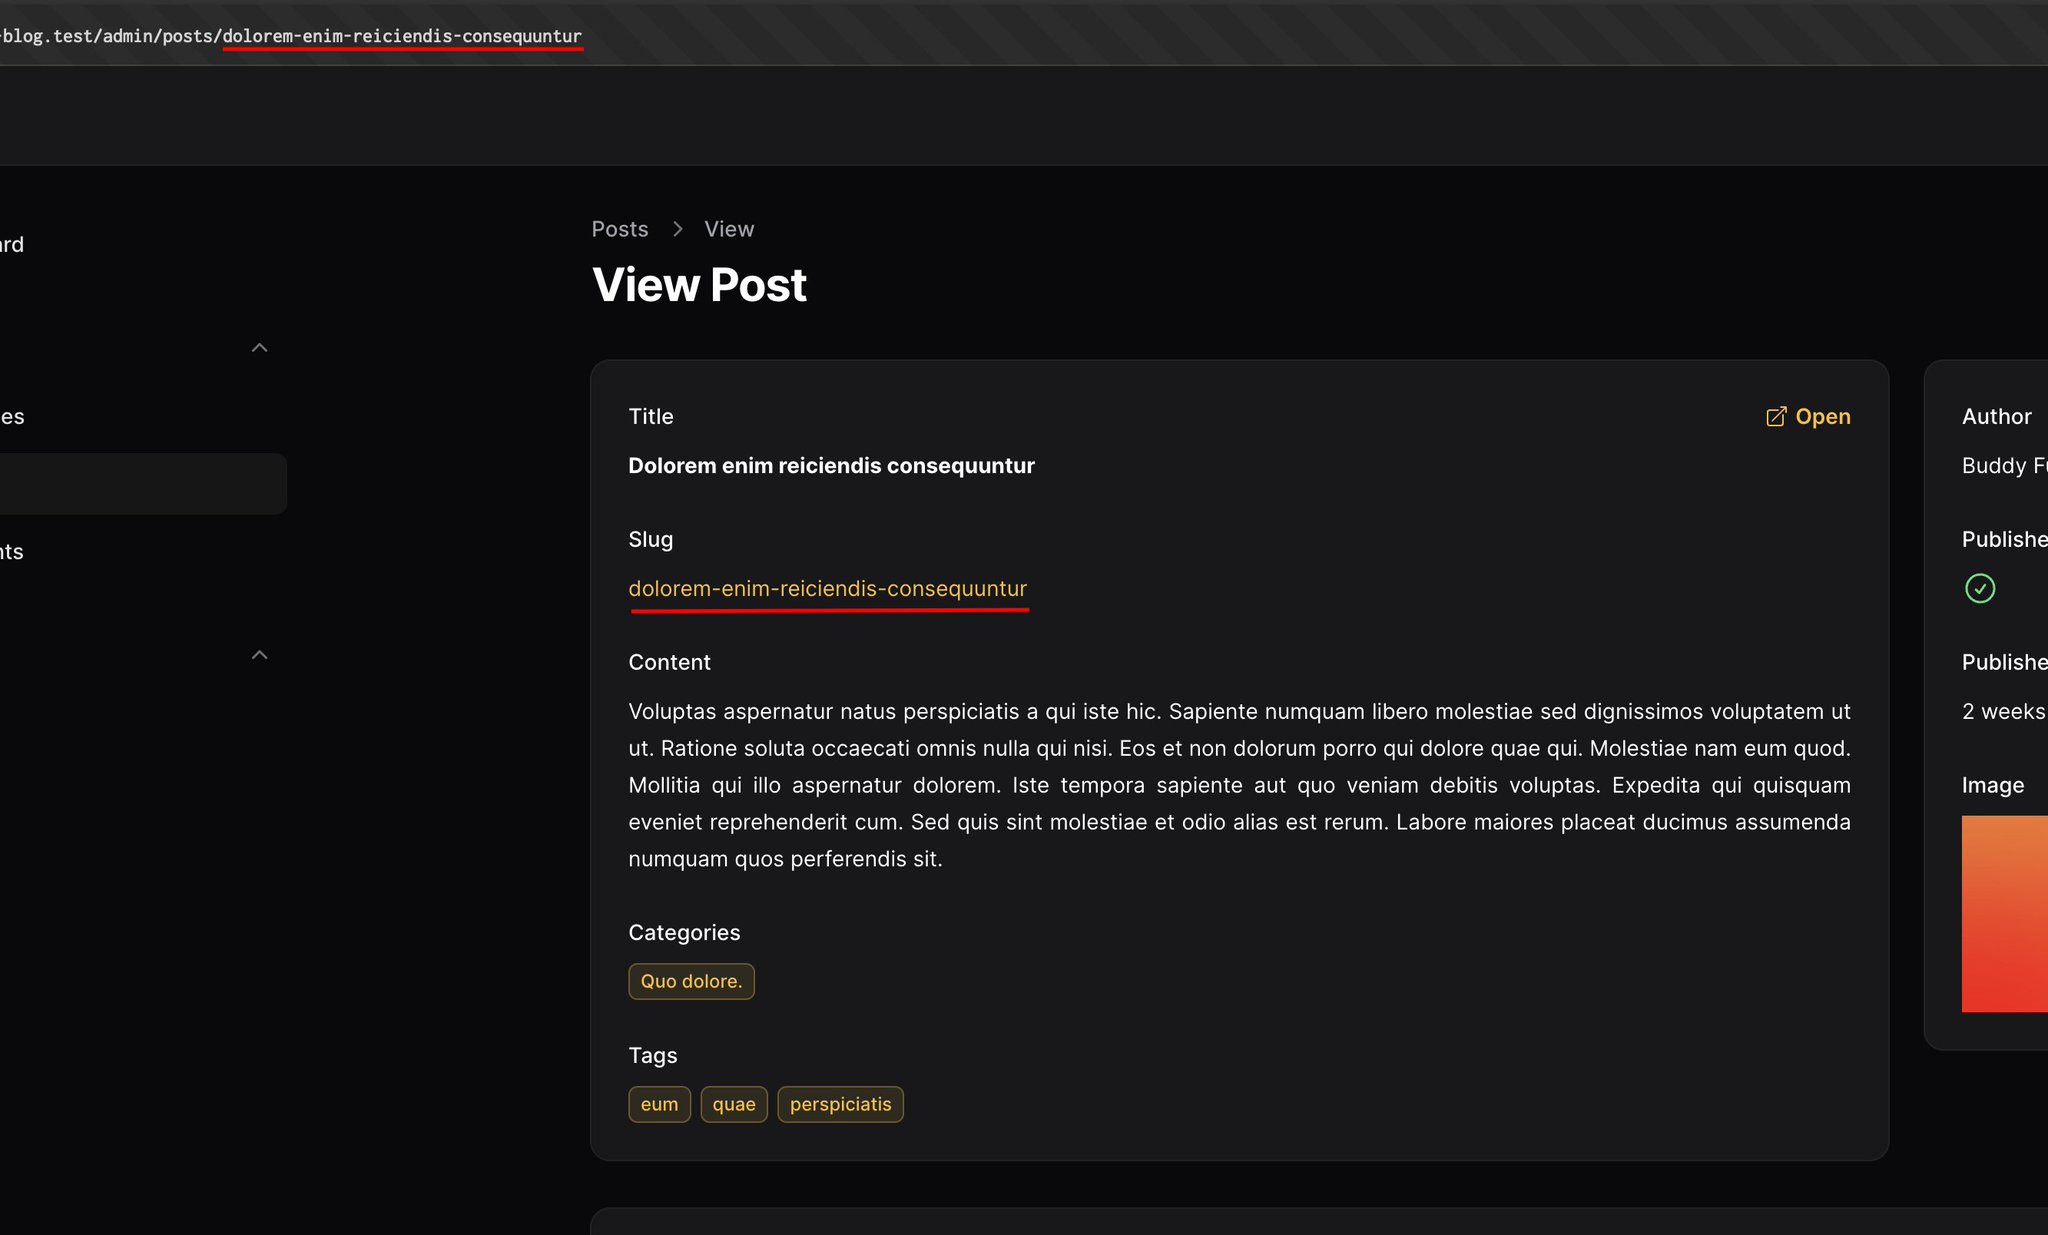2048x1235 pixels.
Task: Open the orange post image thumbnail
Action: click(x=2004, y=913)
